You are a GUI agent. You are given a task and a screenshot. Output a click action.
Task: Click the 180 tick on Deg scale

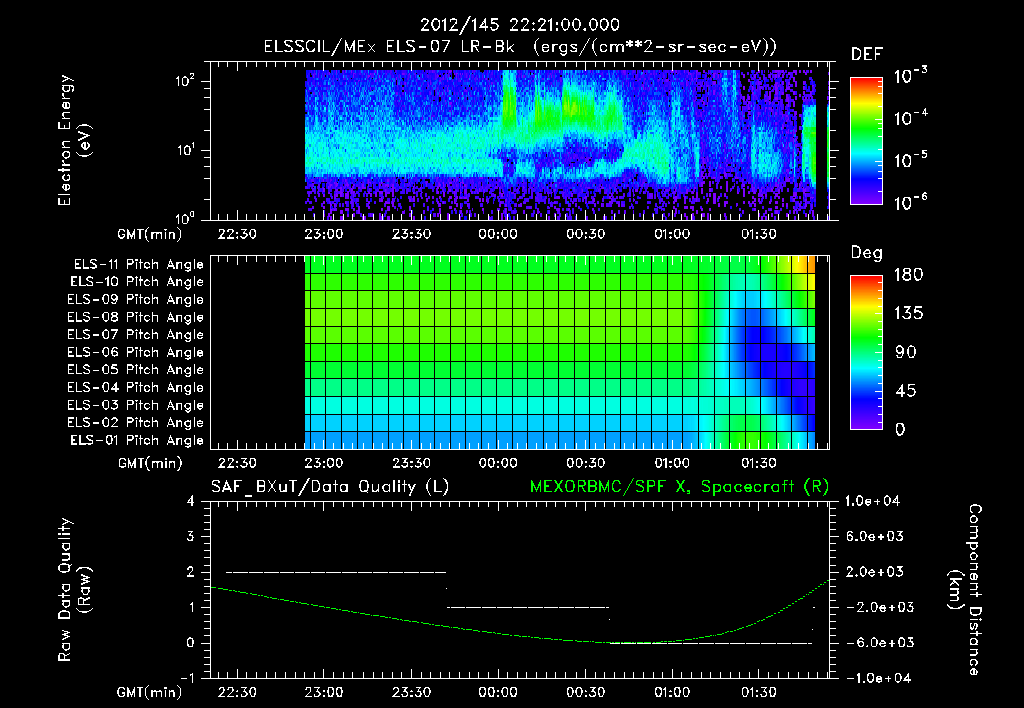[x=908, y=275]
